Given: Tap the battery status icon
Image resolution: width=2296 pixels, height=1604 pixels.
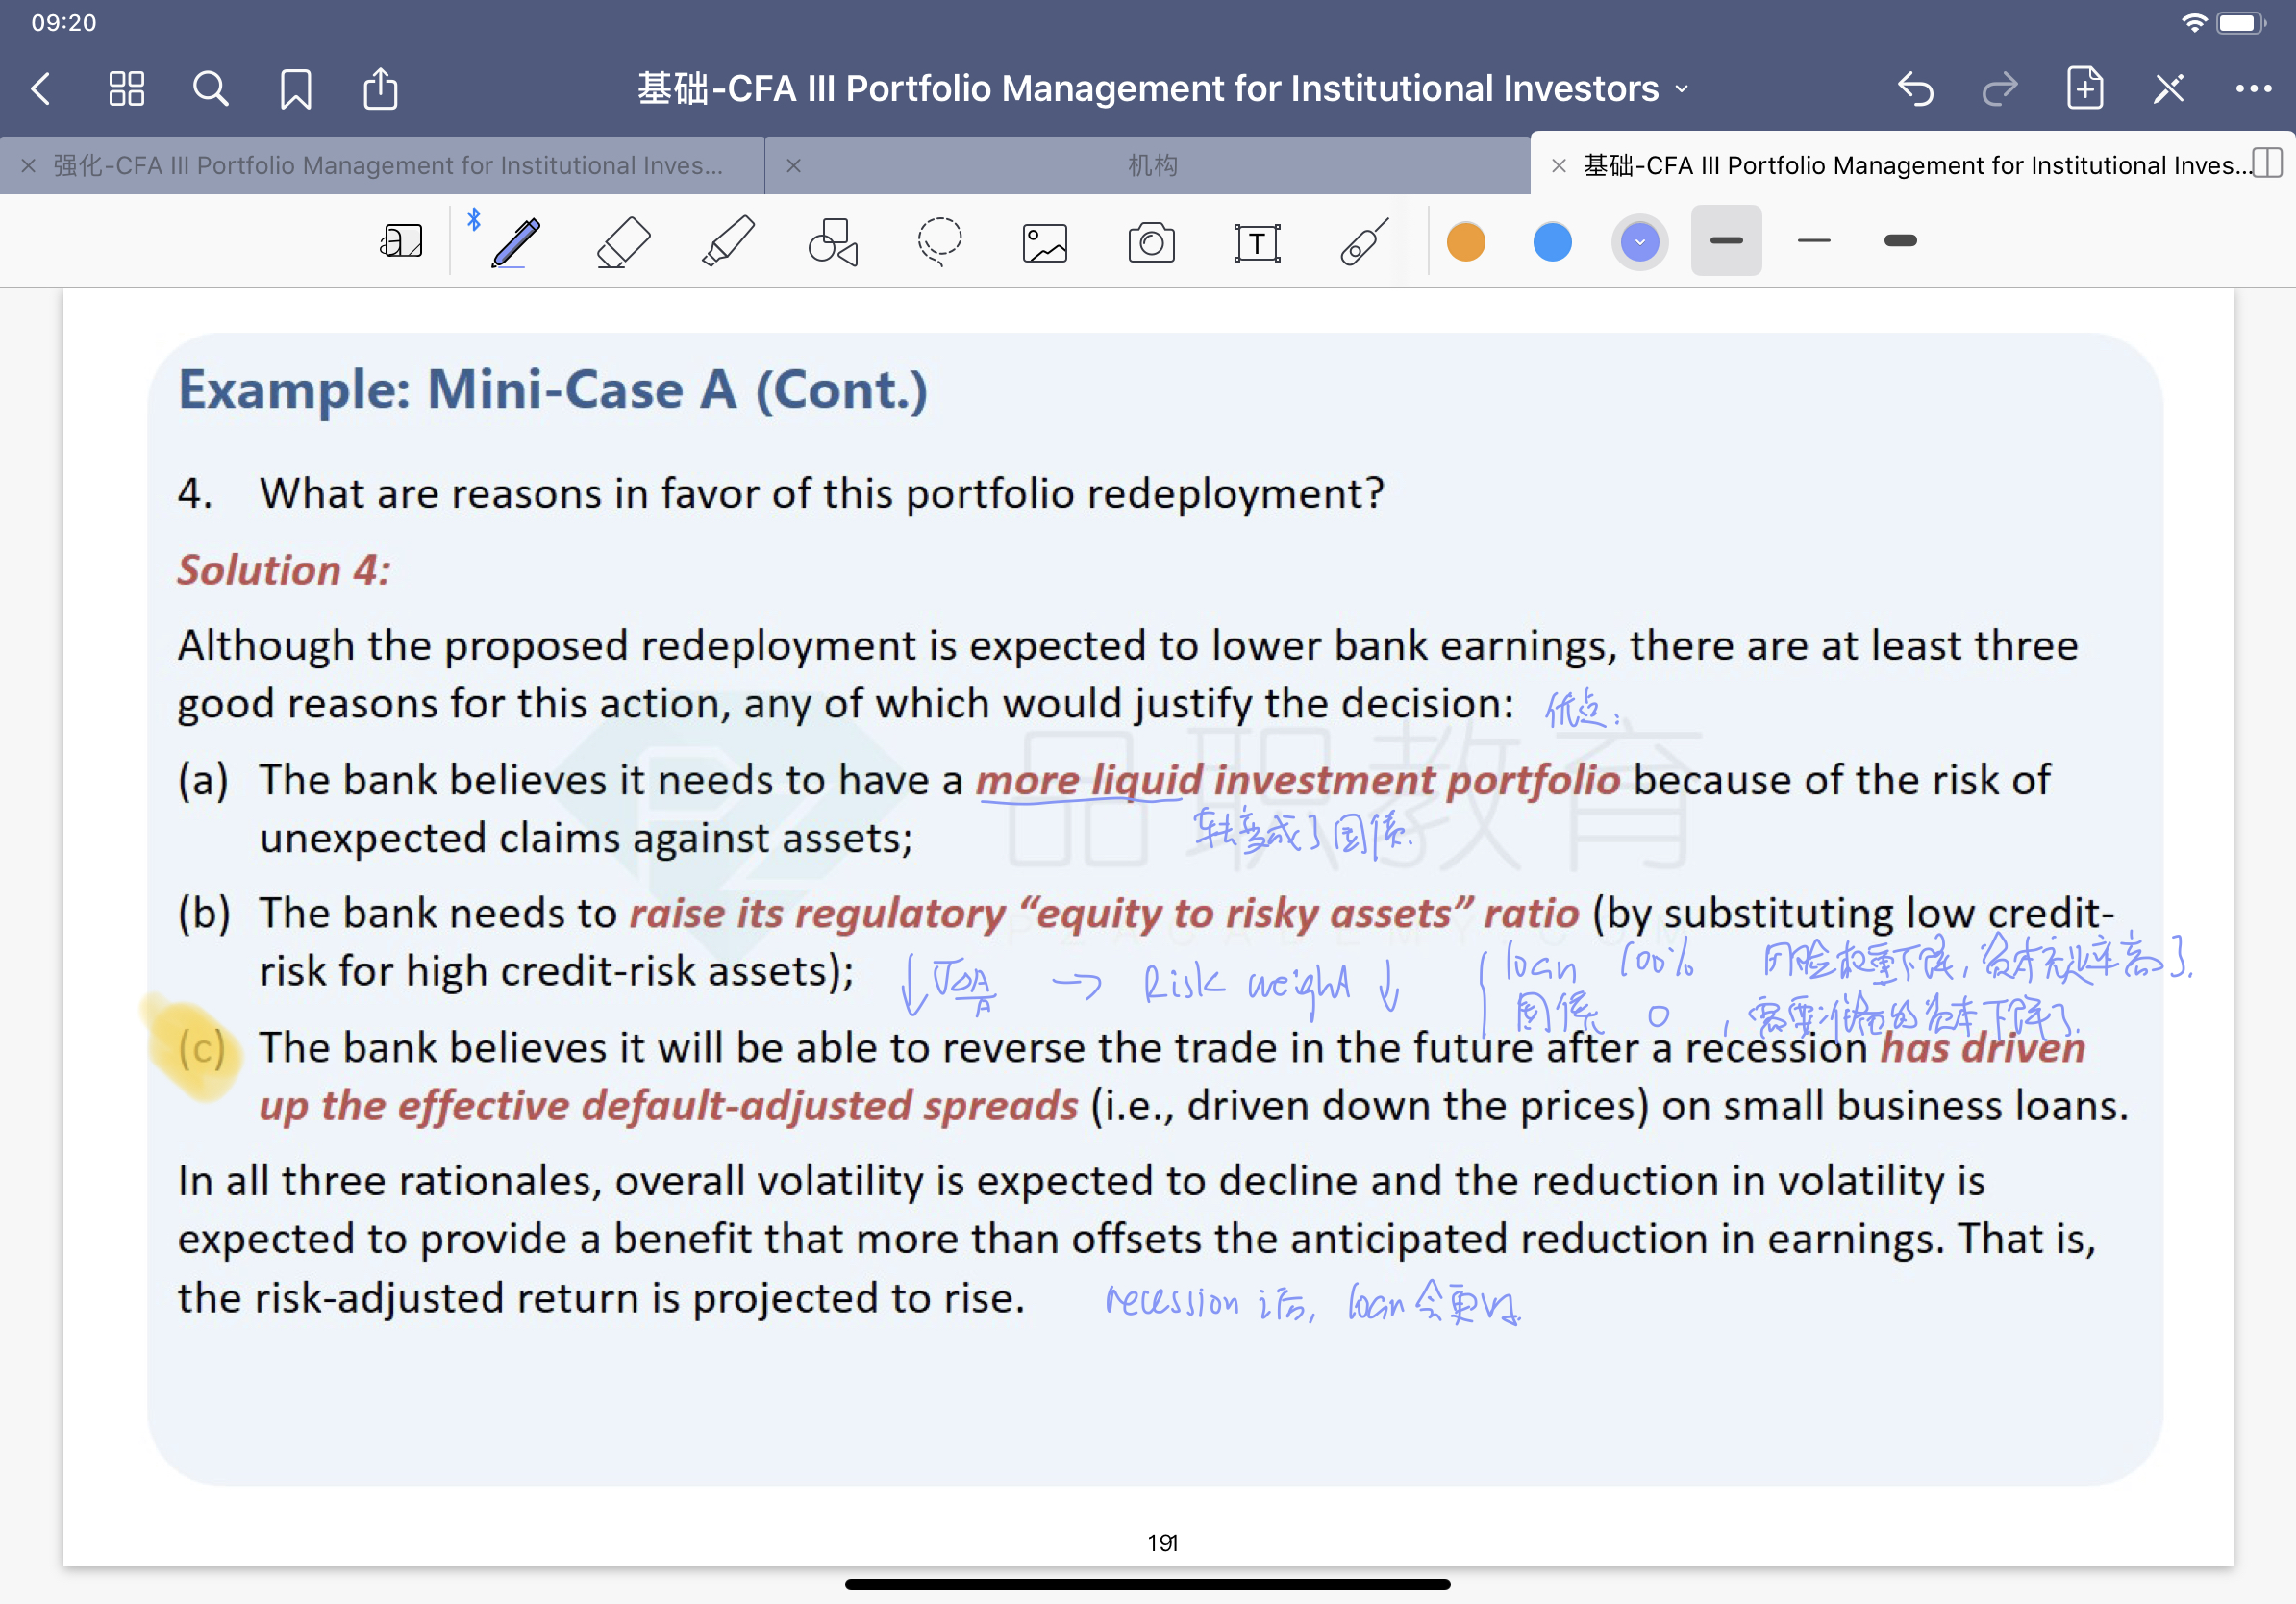Looking at the screenshot, I should (x=2241, y=22).
